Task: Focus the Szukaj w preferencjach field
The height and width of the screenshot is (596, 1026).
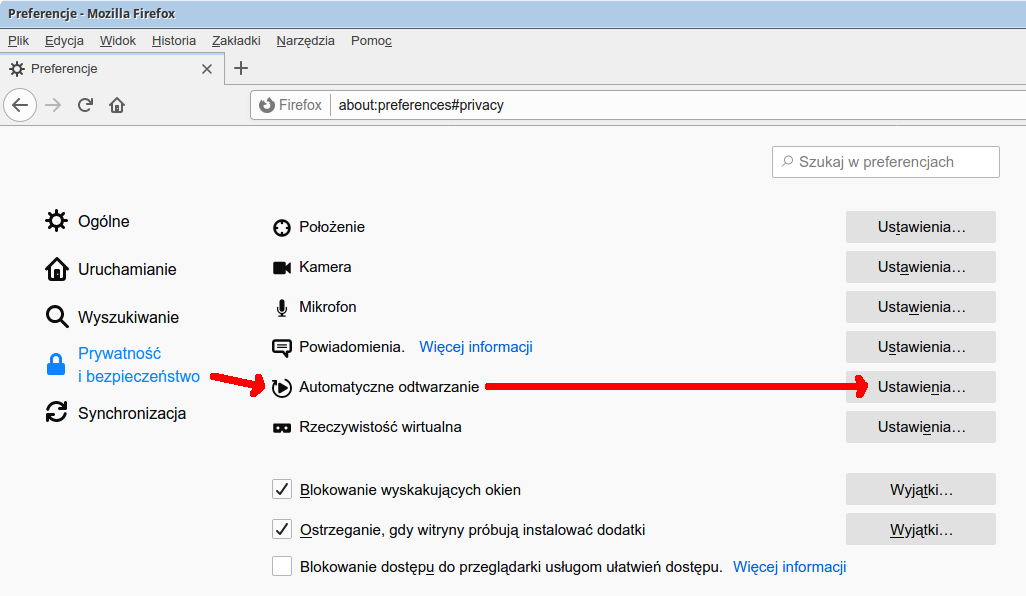Action: point(886,162)
